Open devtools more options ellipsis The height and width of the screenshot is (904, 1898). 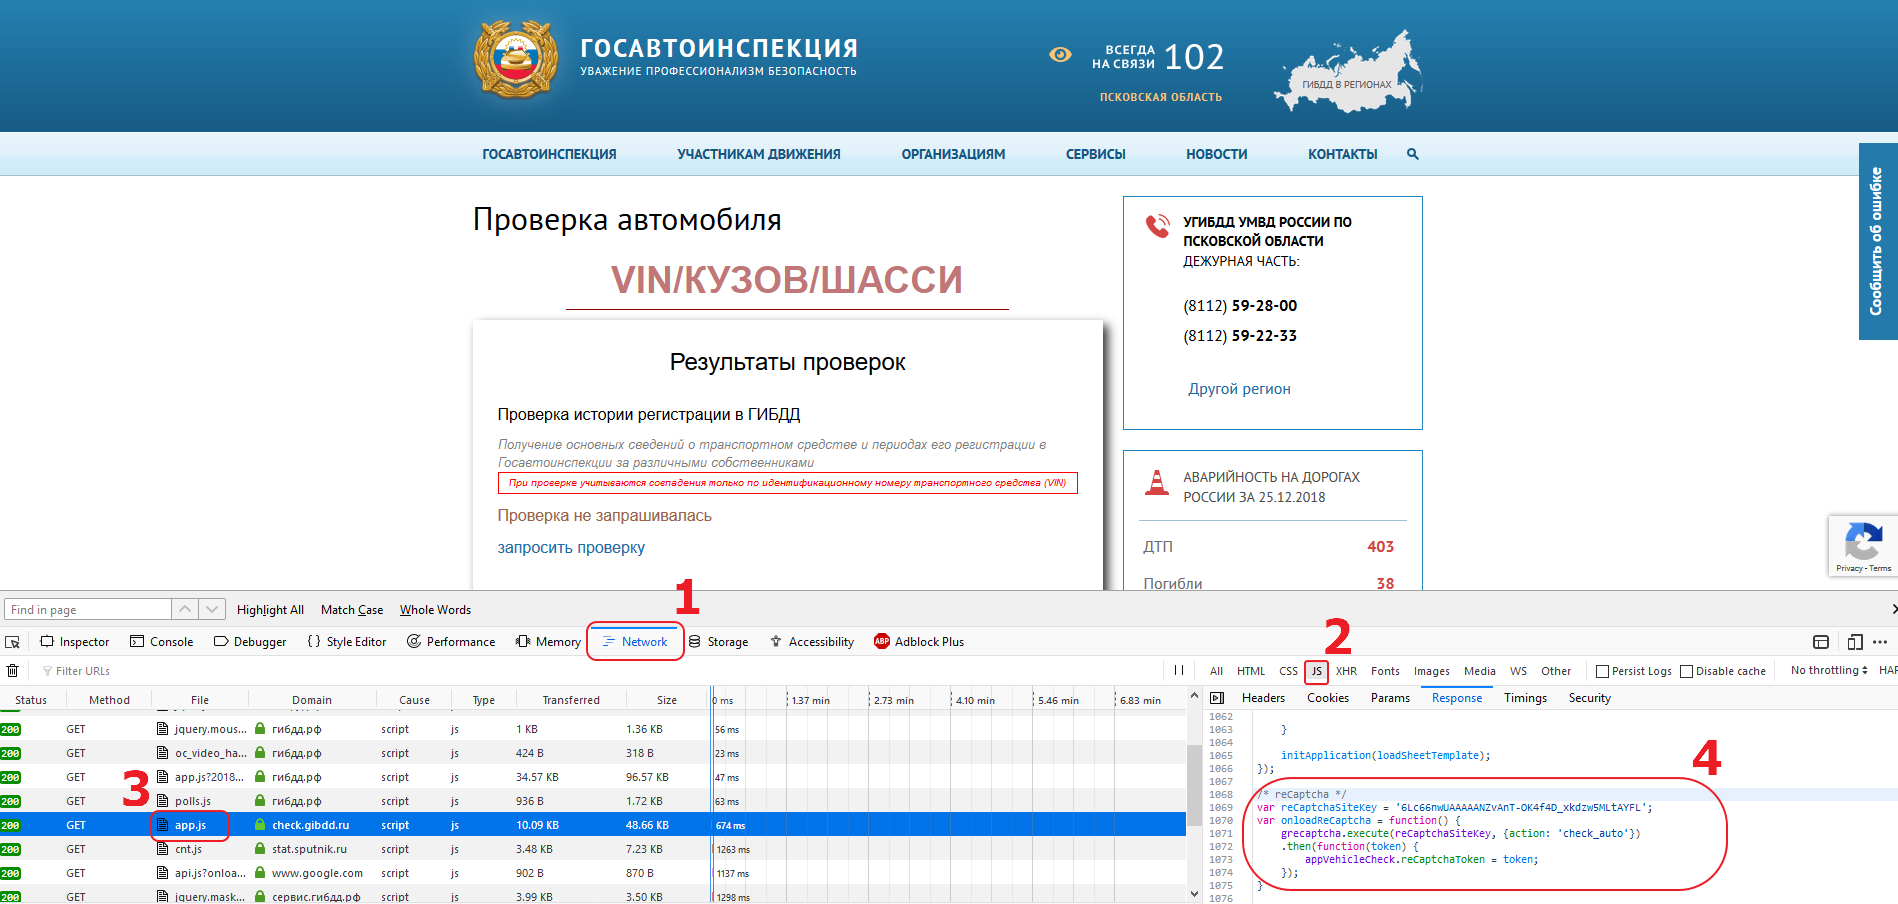[1880, 642]
